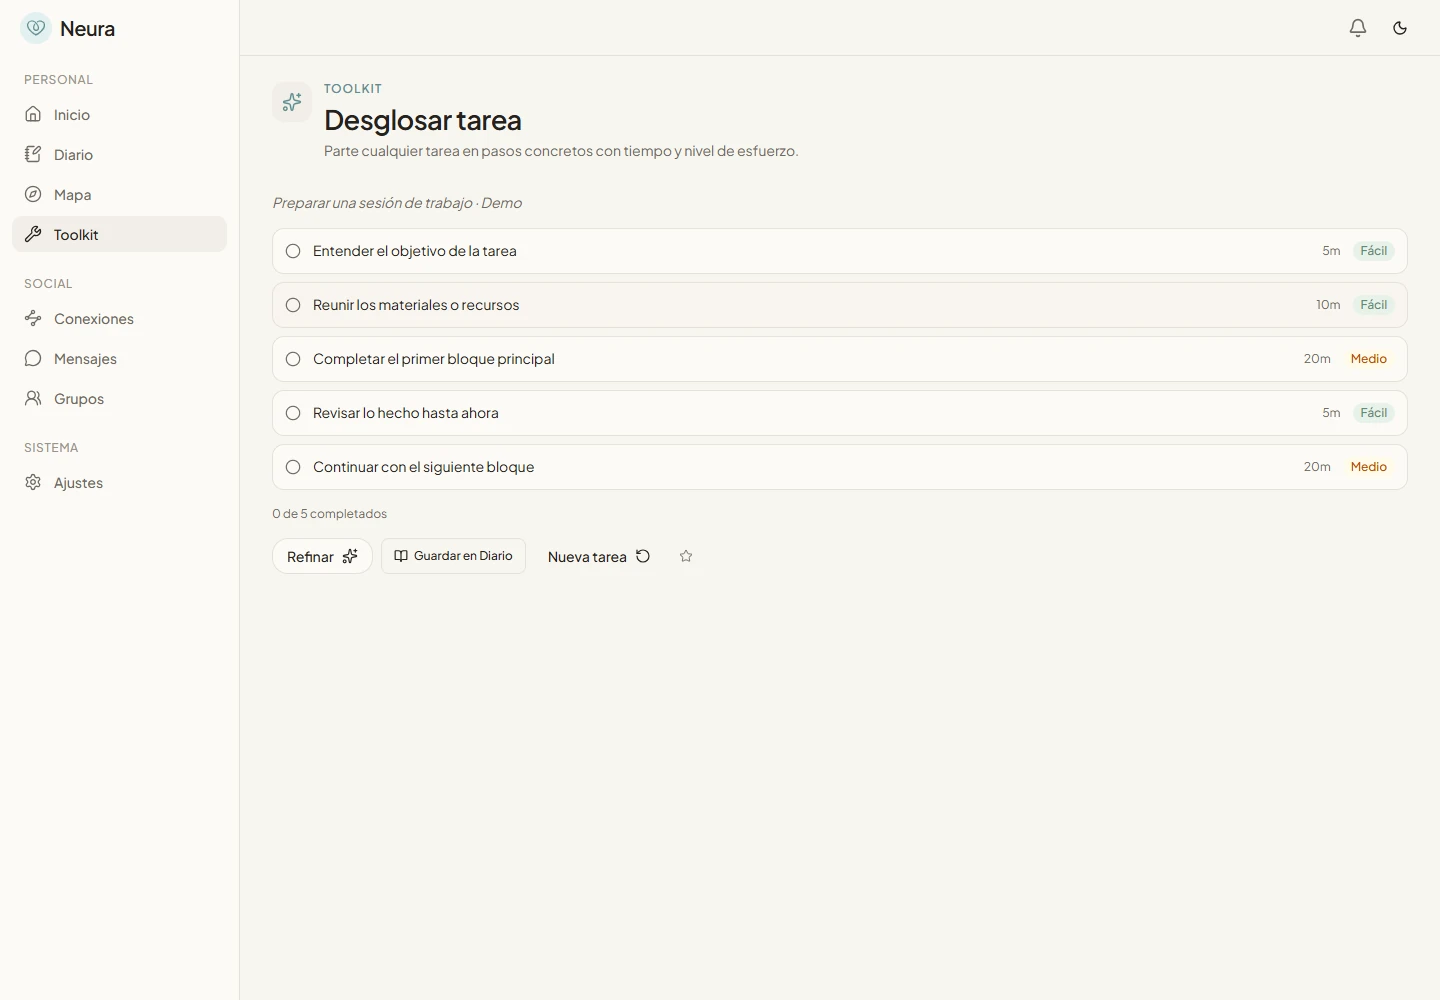1440x1000 pixels.
Task: Click Guardar en Diario button
Action: [453, 556]
